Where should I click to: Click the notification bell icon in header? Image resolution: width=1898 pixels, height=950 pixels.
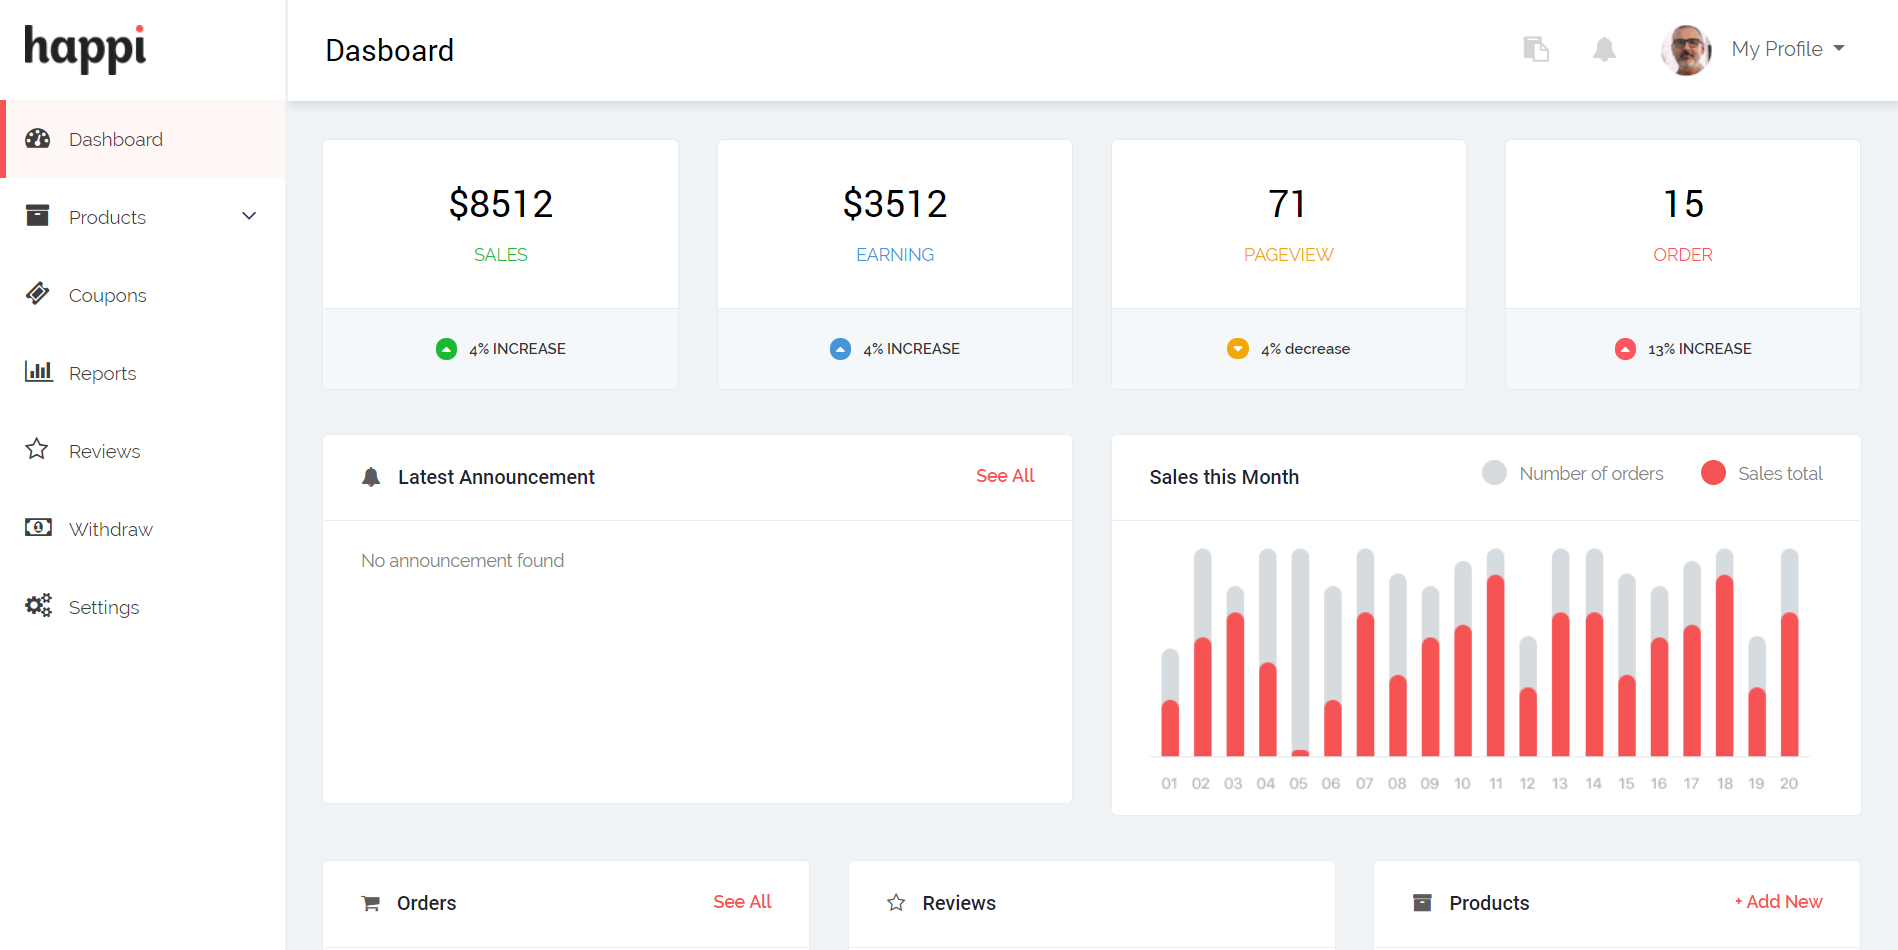[1604, 49]
